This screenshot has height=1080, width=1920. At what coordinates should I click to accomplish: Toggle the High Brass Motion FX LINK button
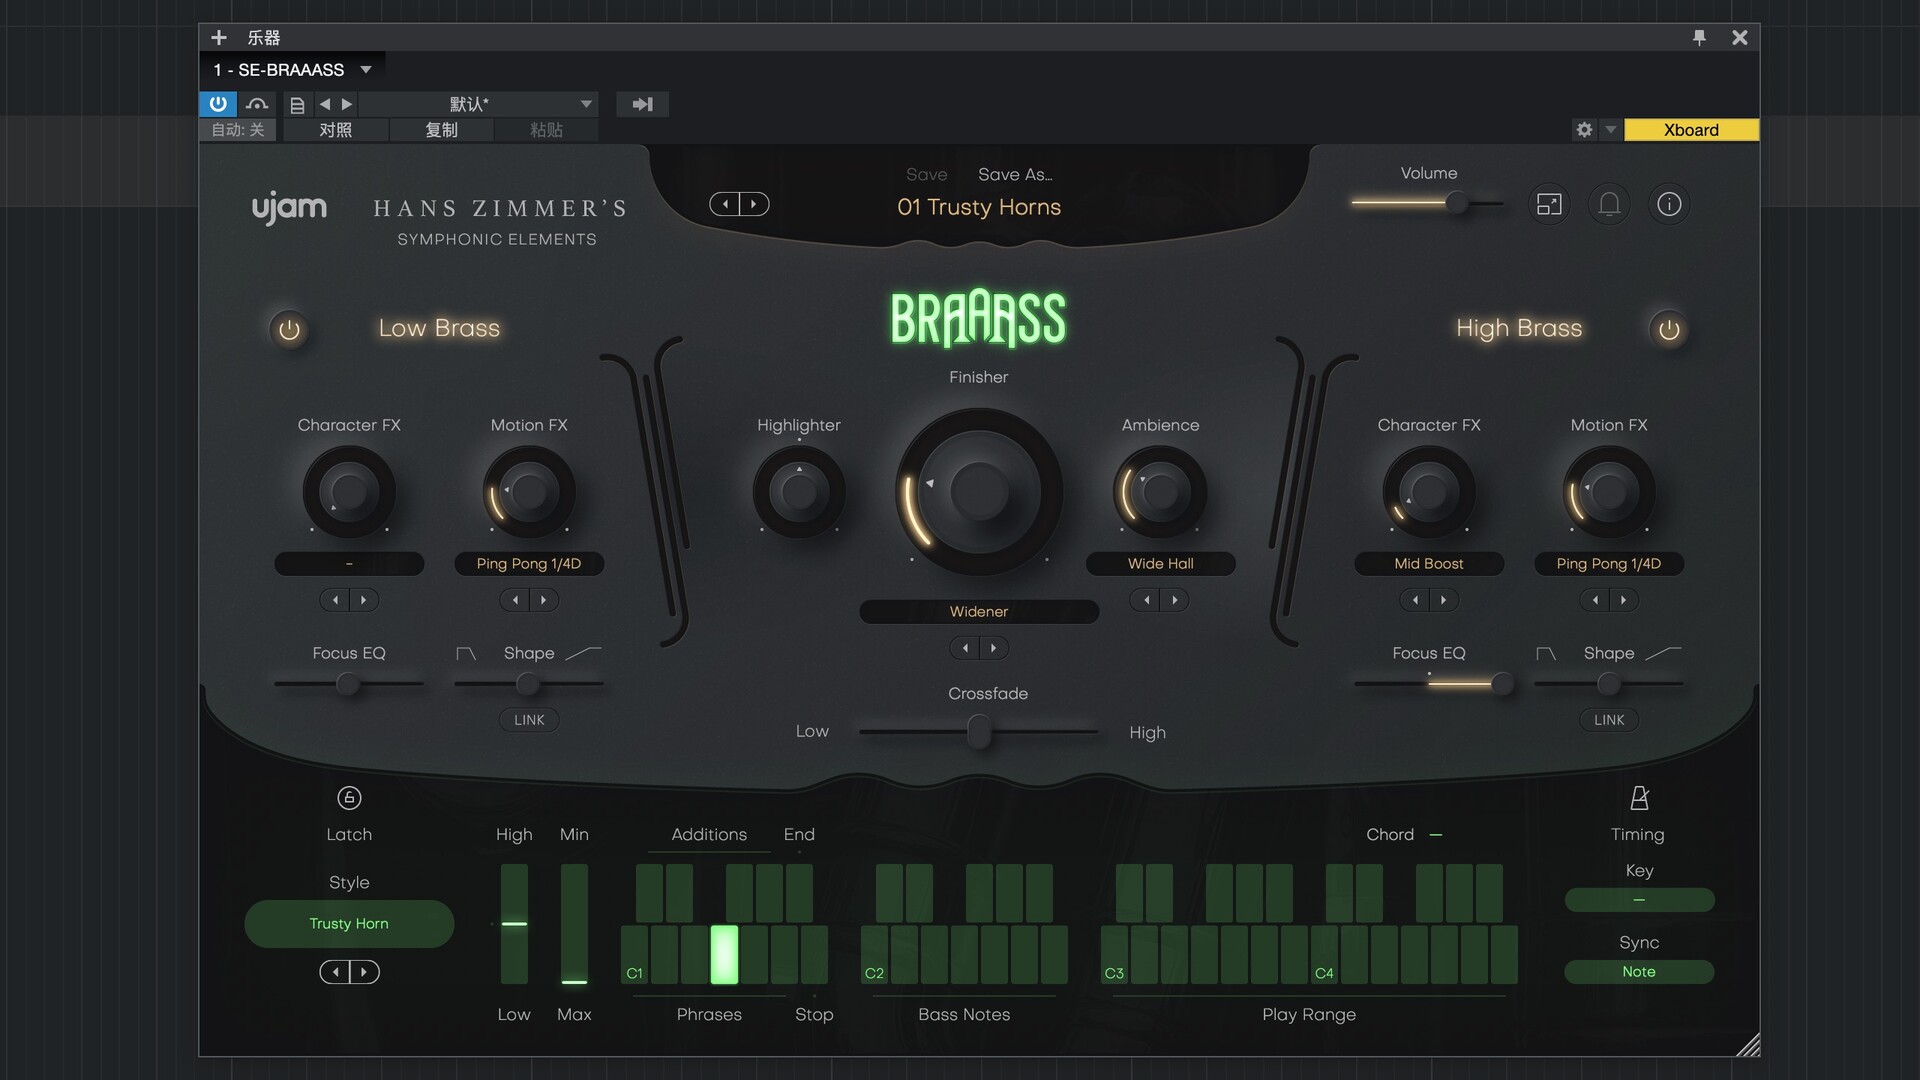1609,719
